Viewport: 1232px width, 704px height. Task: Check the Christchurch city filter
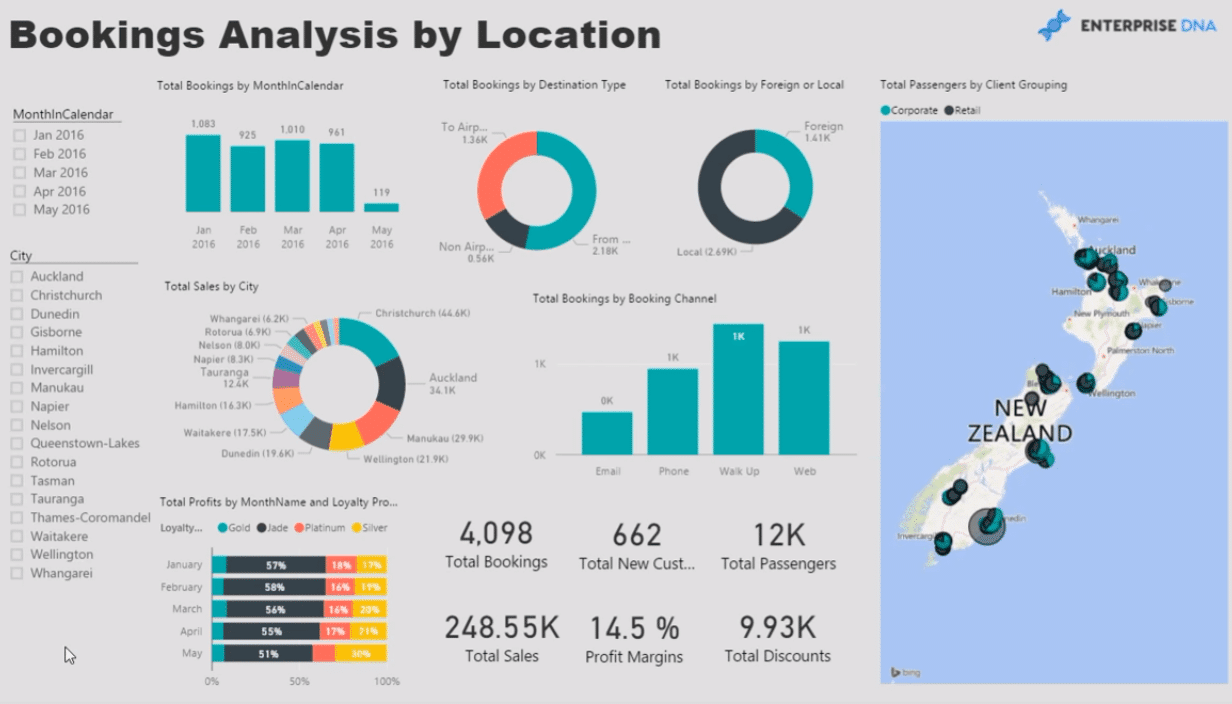tap(17, 295)
